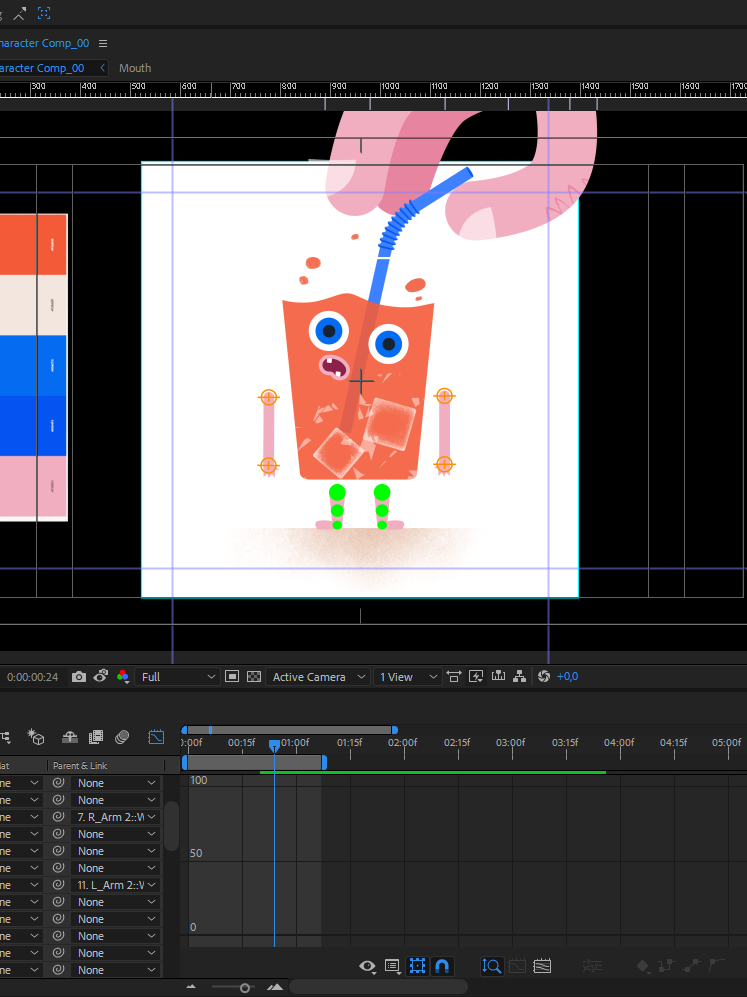The width and height of the screenshot is (747, 997).
Task: Click graph editor eye icon for properties
Action: [367, 966]
